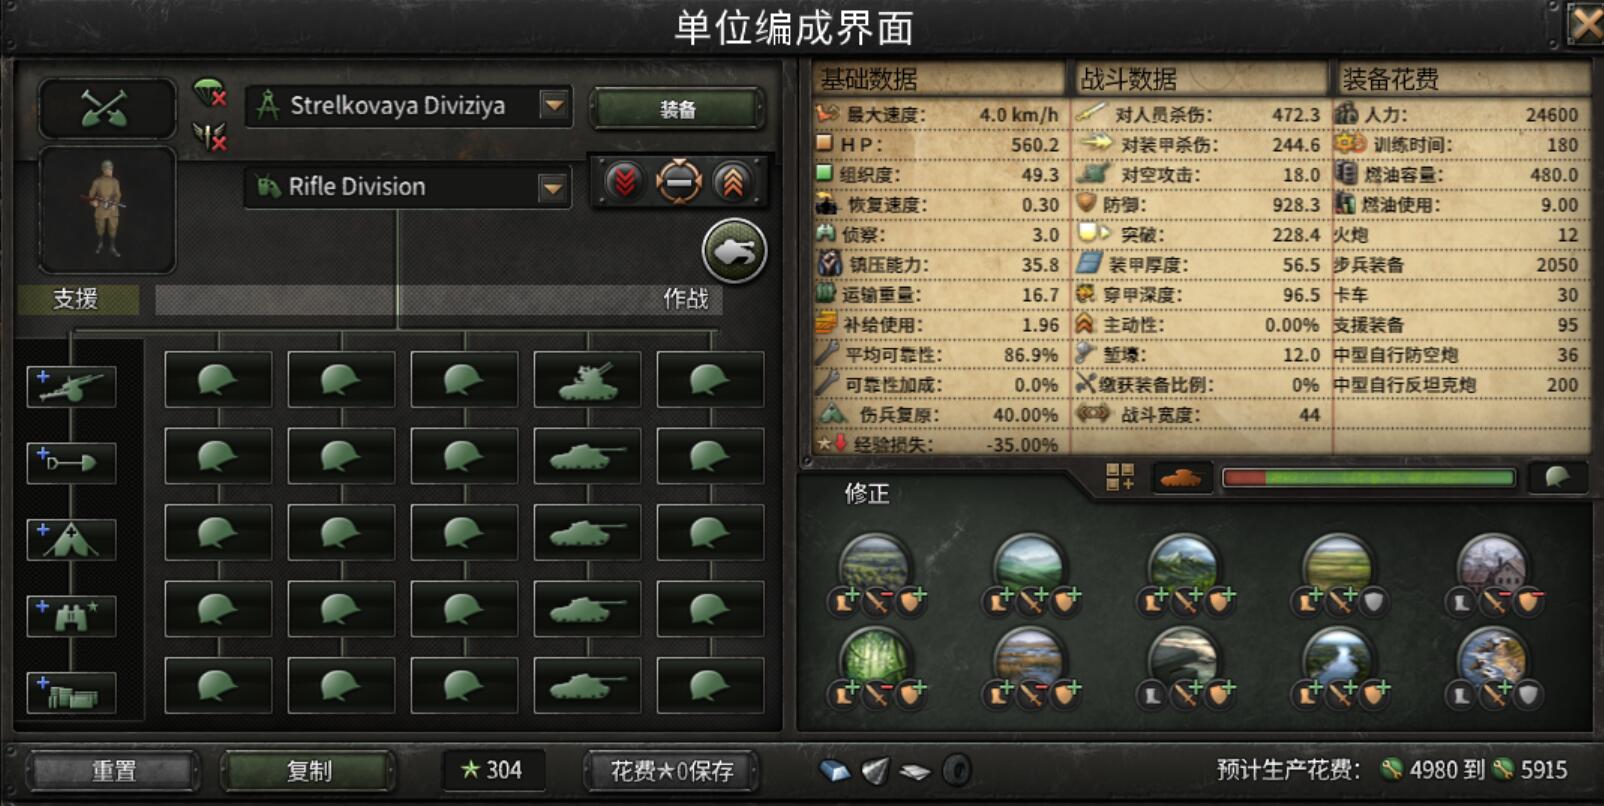The image size is (1604, 806).
Task: Open the Strelkovaya Diviziya name dropdown
Action: coord(554,105)
